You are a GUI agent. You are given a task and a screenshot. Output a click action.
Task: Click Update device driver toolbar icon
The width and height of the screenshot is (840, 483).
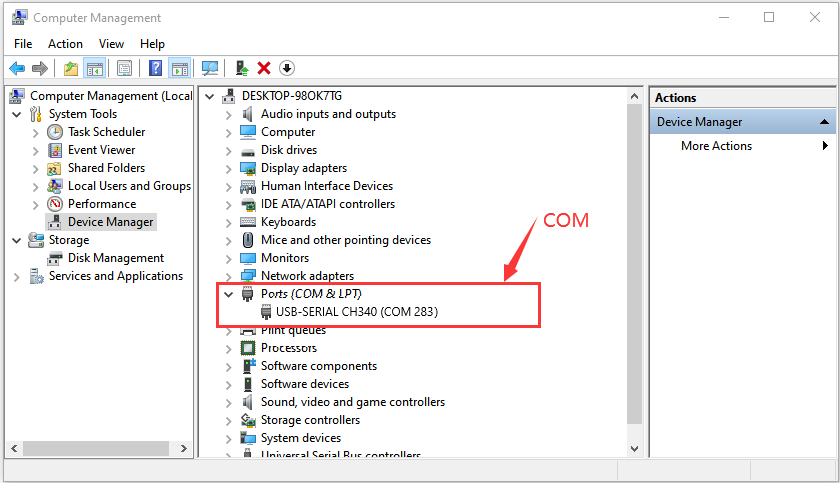click(242, 68)
